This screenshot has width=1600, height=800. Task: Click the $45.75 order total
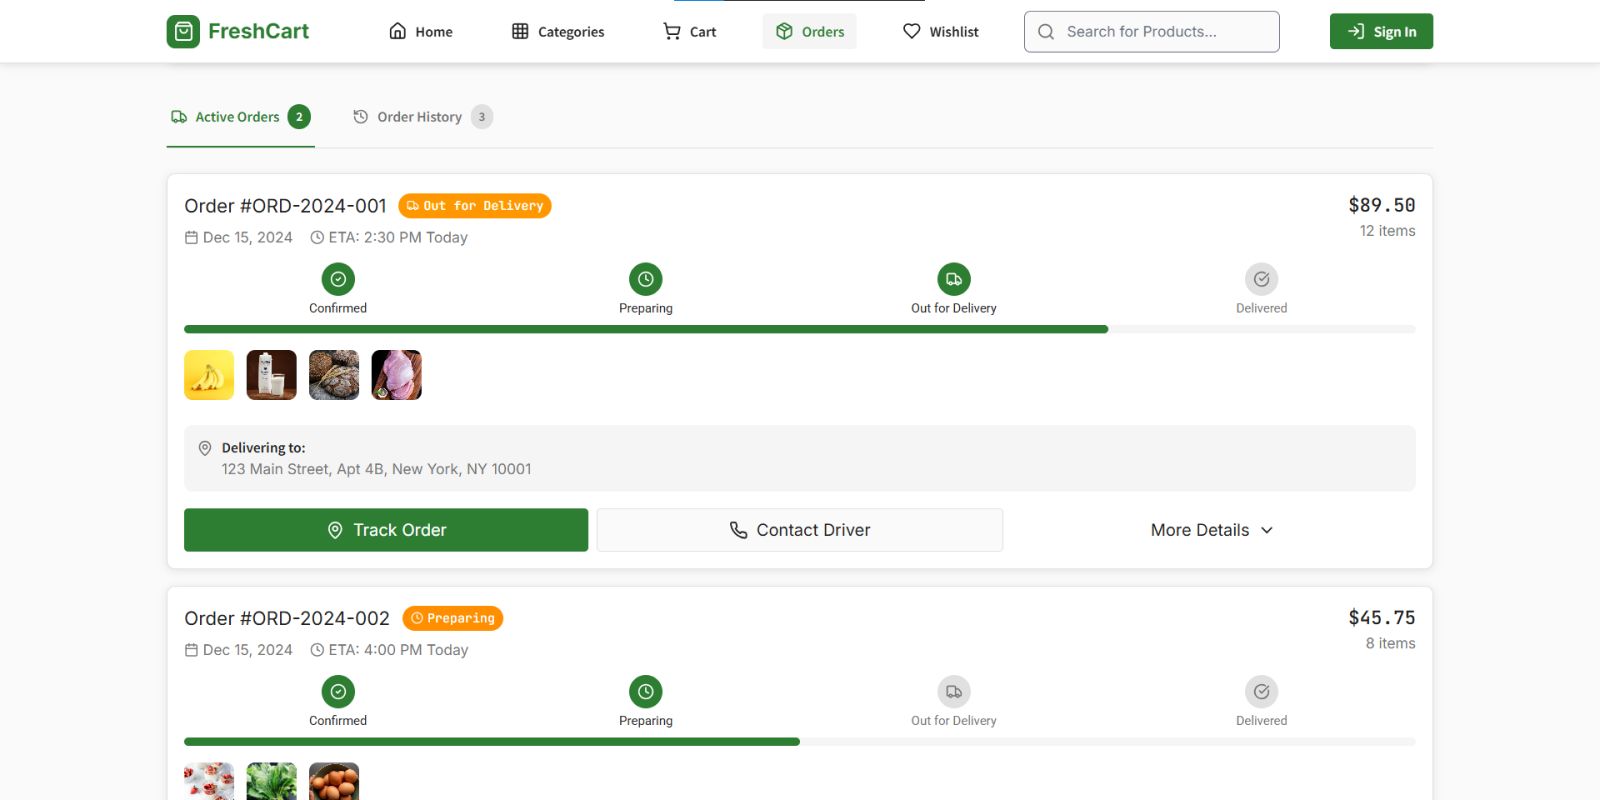tap(1382, 618)
